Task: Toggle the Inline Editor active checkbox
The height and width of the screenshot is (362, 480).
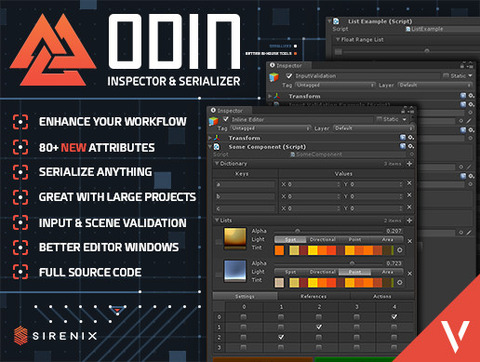Action: 226,119
